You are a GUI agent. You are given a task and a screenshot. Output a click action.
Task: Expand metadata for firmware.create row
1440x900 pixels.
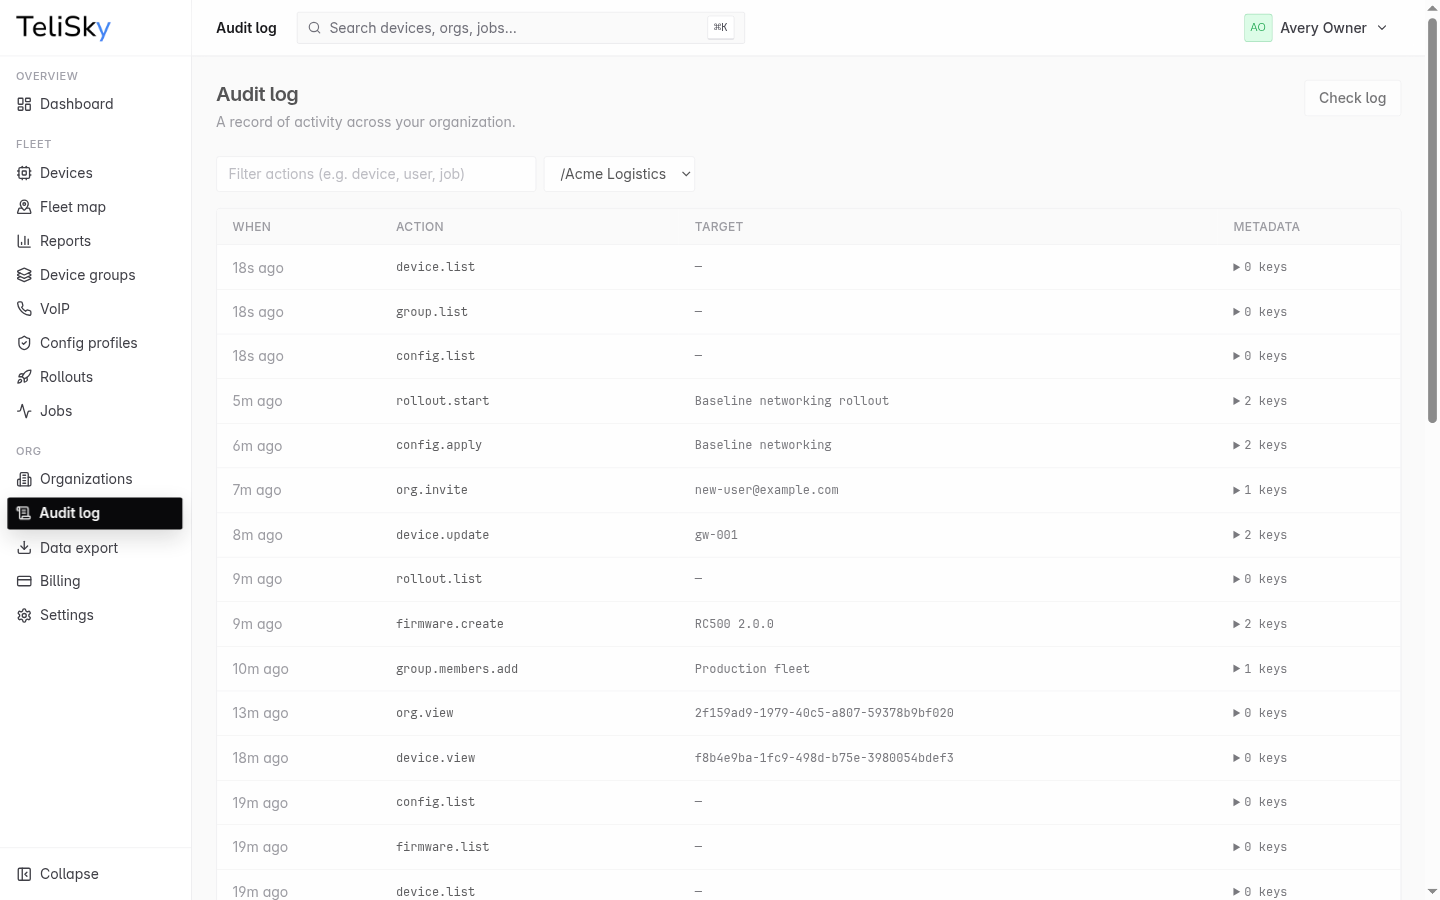click(1260, 624)
